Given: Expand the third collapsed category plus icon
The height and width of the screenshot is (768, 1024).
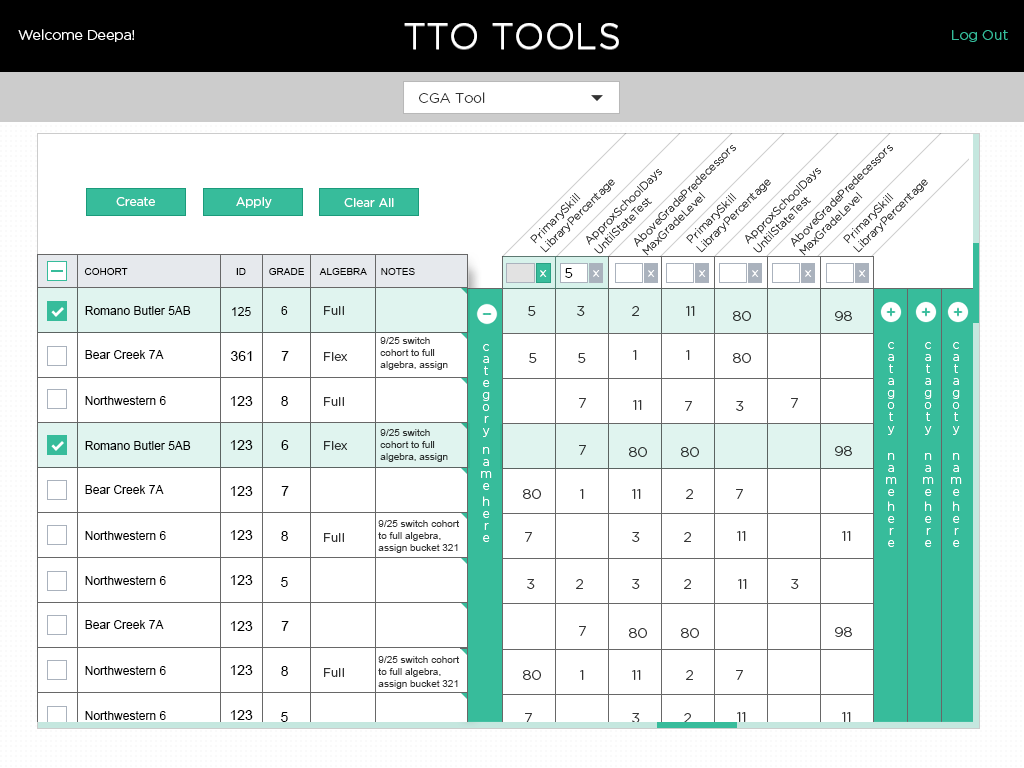Looking at the screenshot, I should 957,312.
